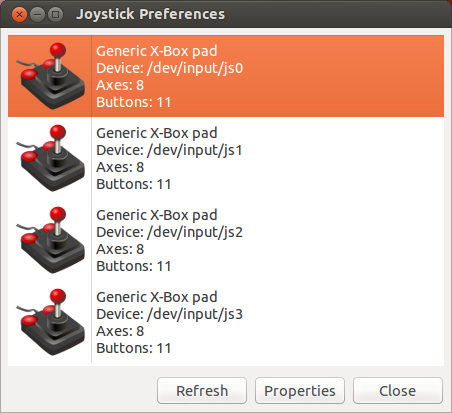Select the joystick icon for js1
The width and height of the screenshot is (452, 413).
point(50,158)
